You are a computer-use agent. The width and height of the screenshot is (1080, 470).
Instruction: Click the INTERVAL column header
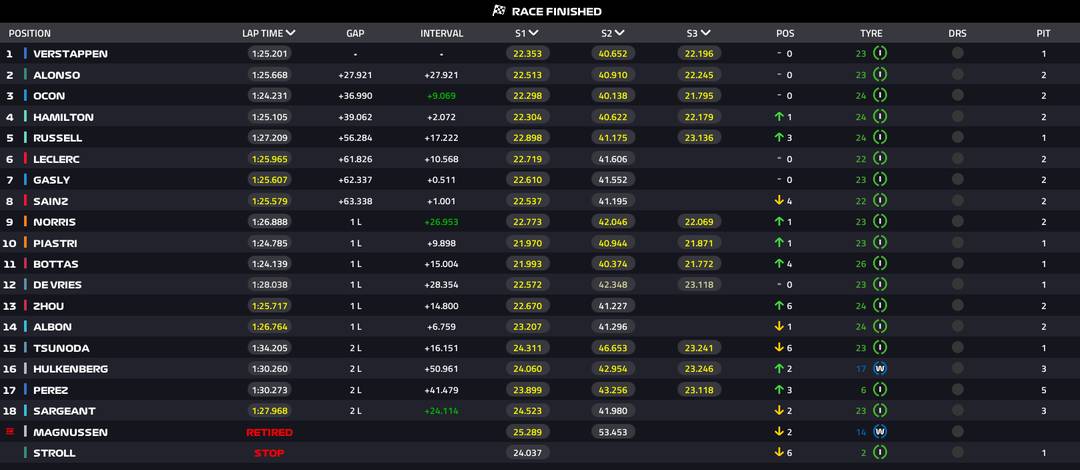(x=442, y=33)
